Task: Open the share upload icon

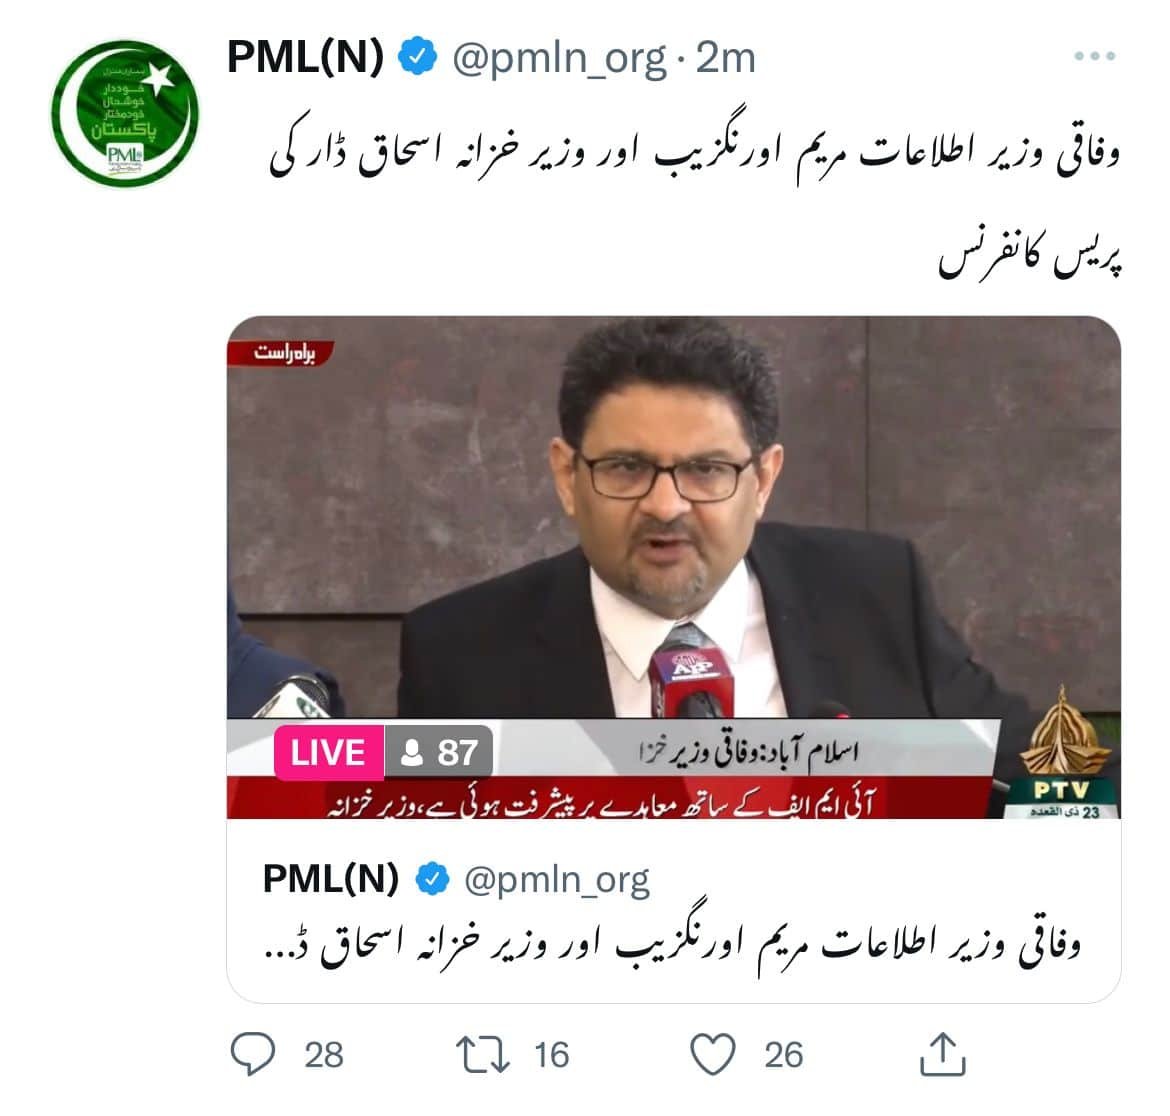Action: pos(942,1054)
